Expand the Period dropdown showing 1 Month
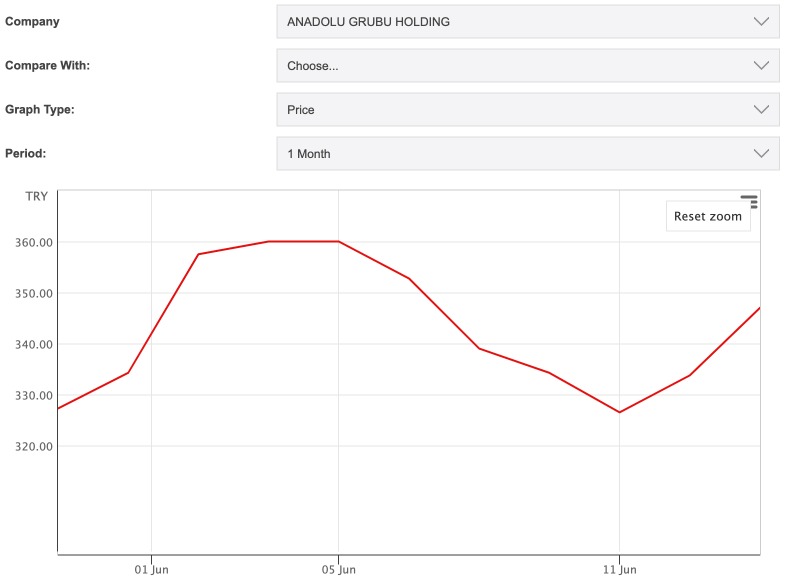 527,154
